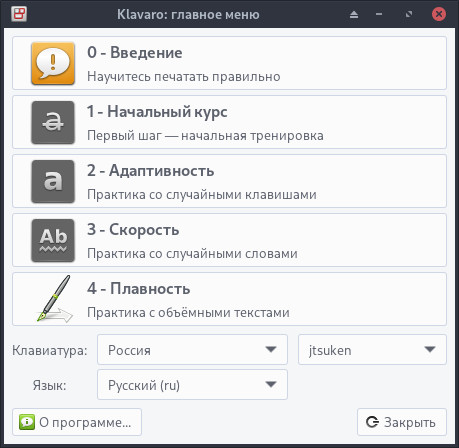Viewport: 459px width, 448px height.
Task: Click the Скорость Ab icon
Action: pos(53,240)
